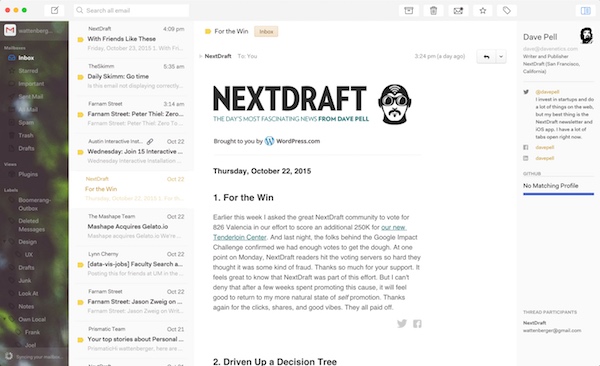Open data-vis-jobs Faculty Search email

click(131, 264)
